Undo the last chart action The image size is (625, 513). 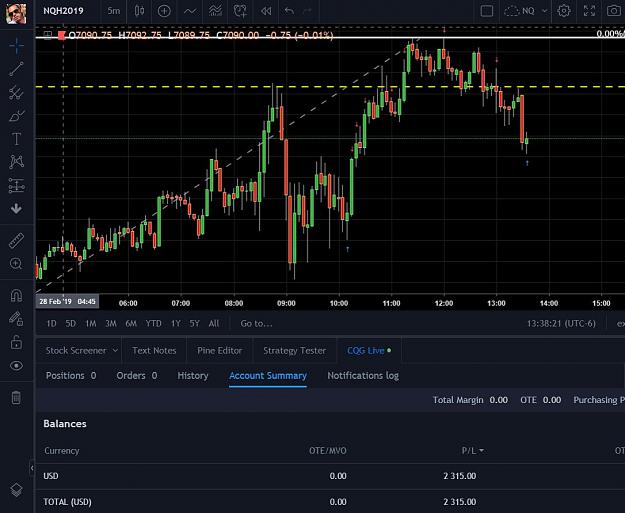tap(289, 11)
